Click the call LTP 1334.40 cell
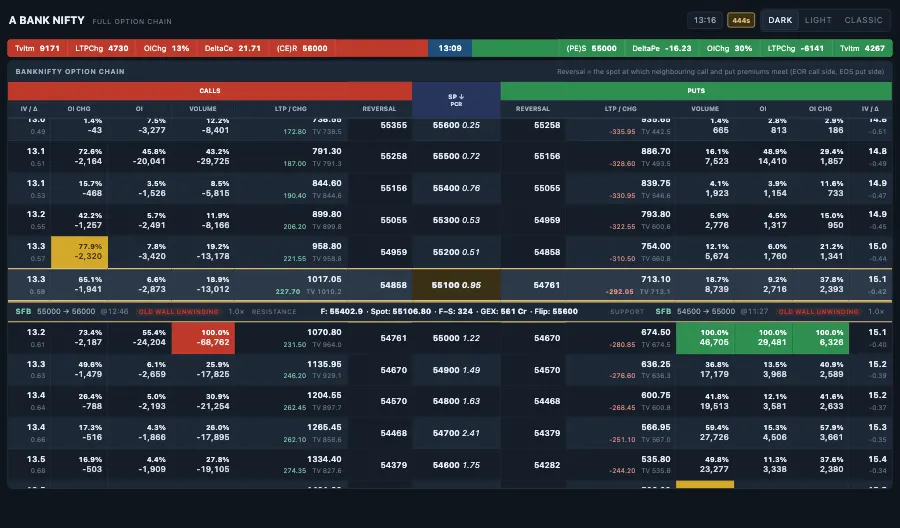Screen dimensions: 900x528 pos(291,465)
